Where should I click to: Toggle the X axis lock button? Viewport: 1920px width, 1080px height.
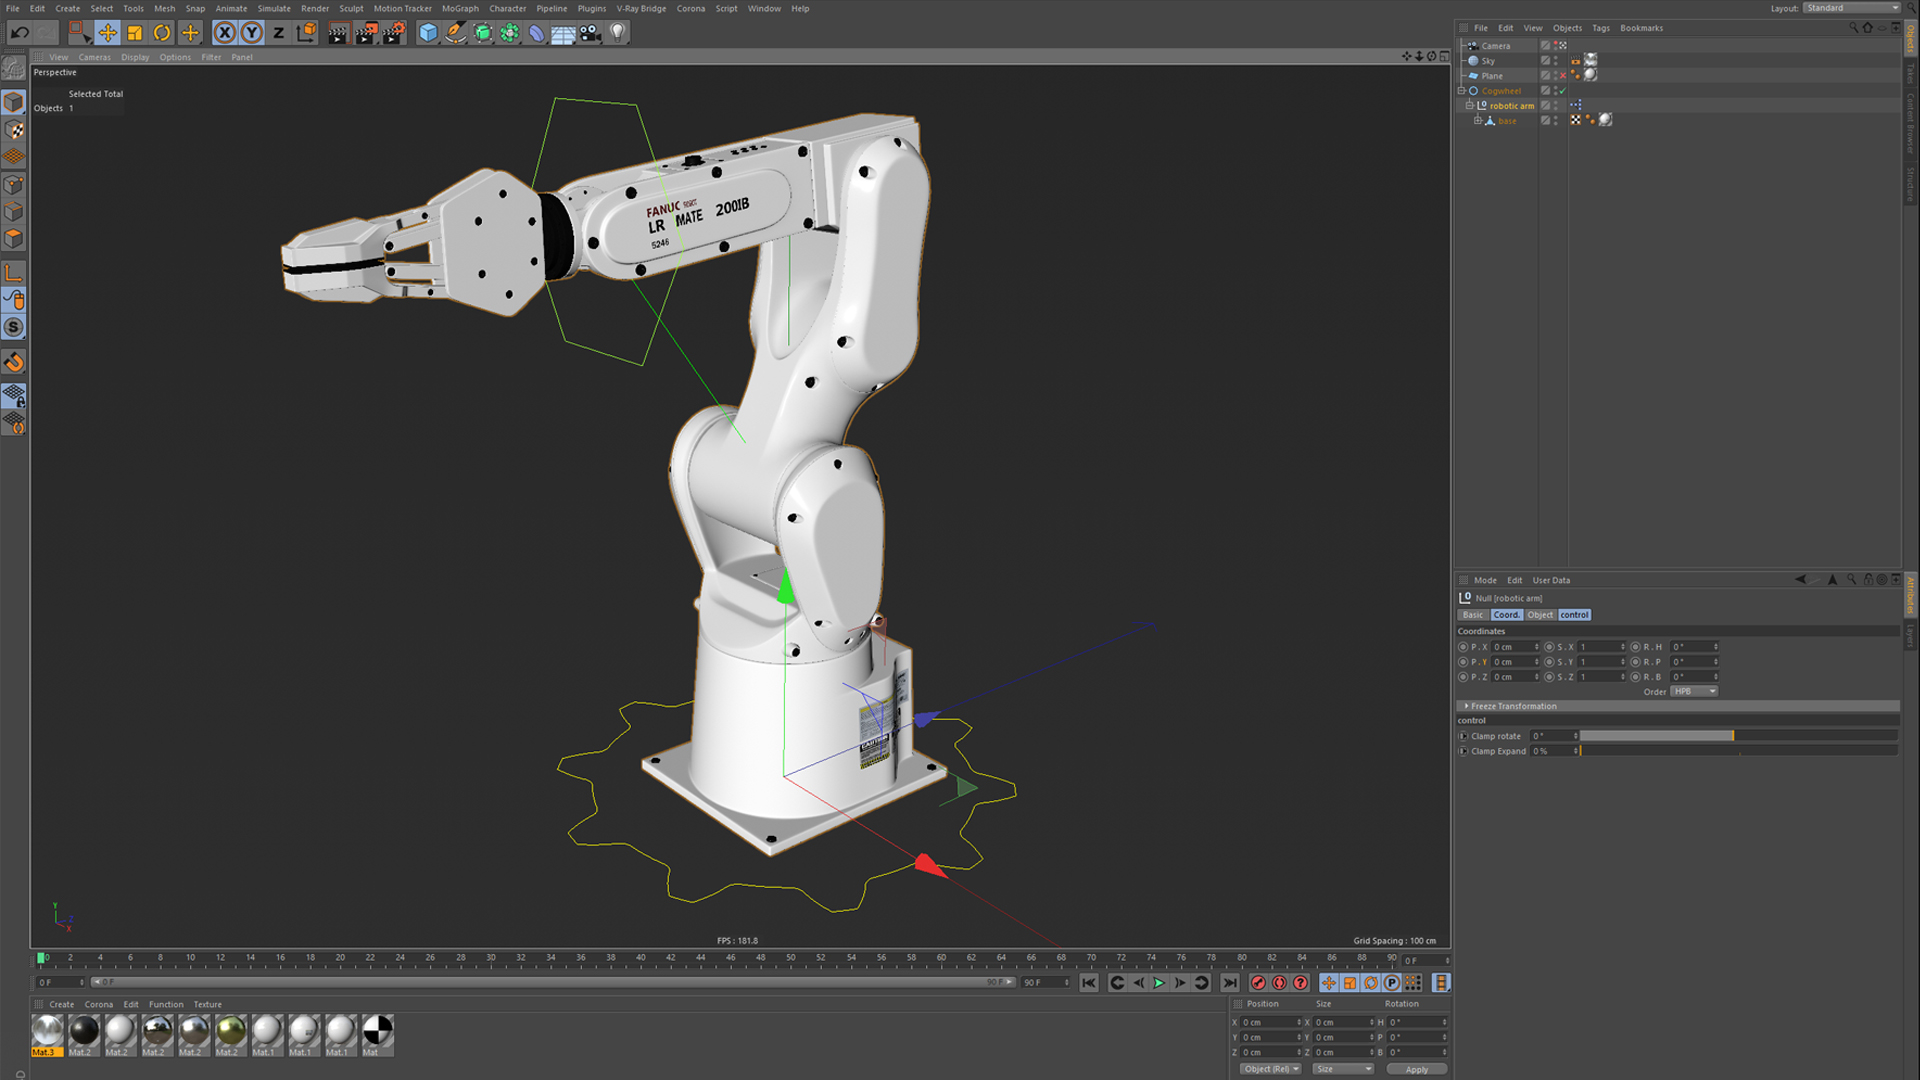click(224, 32)
